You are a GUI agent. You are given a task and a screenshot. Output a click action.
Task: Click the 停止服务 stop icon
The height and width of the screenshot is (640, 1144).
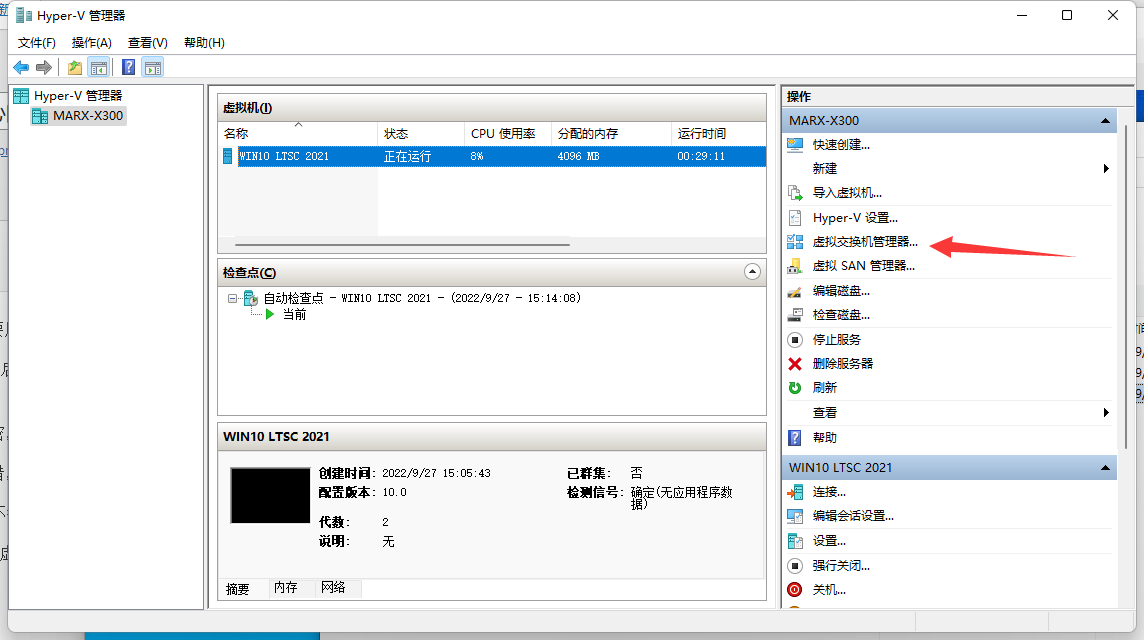point(795,340)
